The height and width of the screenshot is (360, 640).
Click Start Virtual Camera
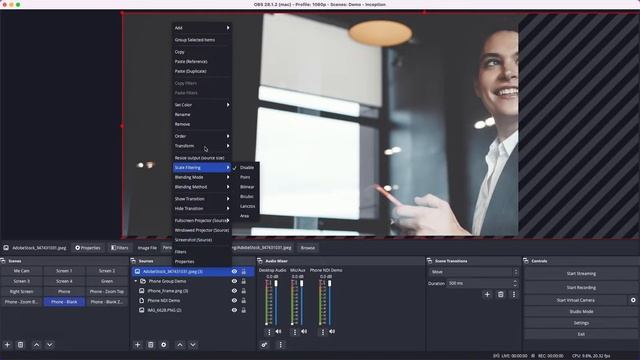tap(576, 300)
